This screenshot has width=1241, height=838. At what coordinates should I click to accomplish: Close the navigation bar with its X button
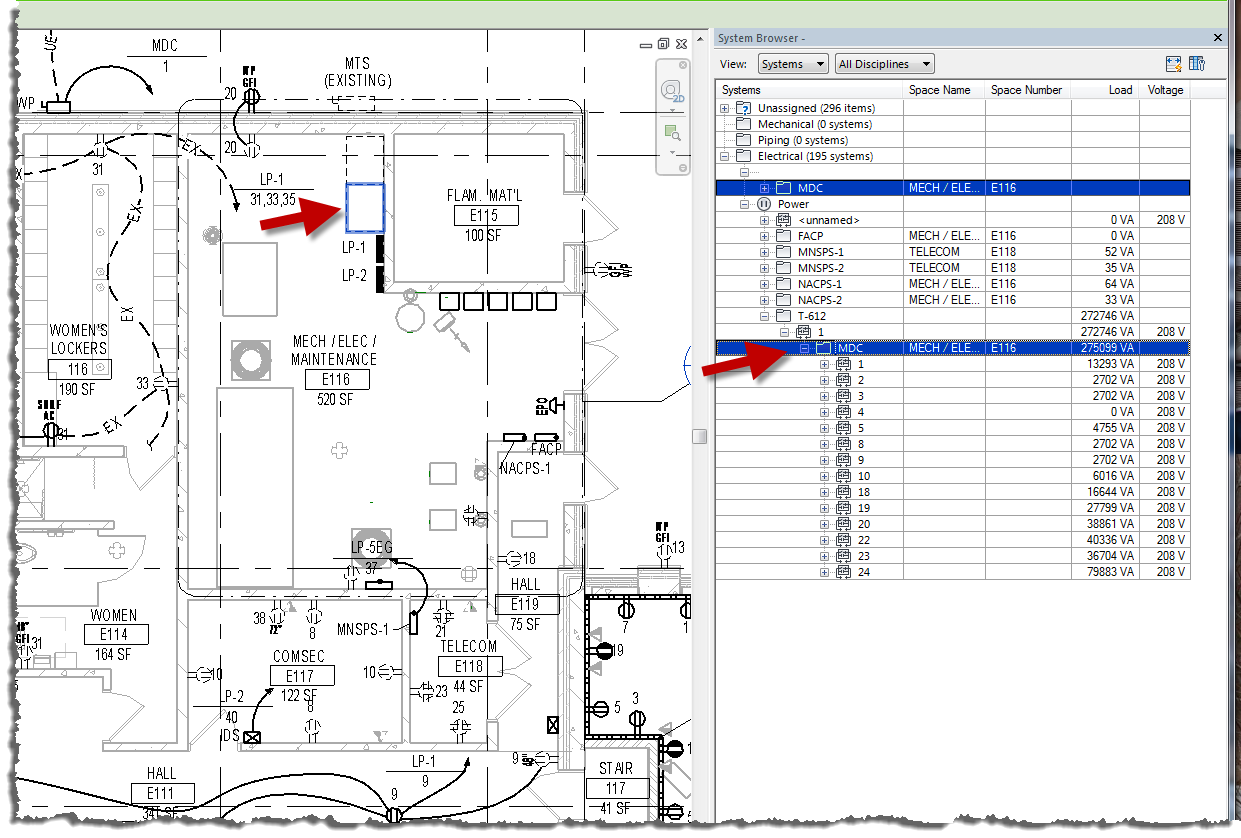[x=682, y=63]
